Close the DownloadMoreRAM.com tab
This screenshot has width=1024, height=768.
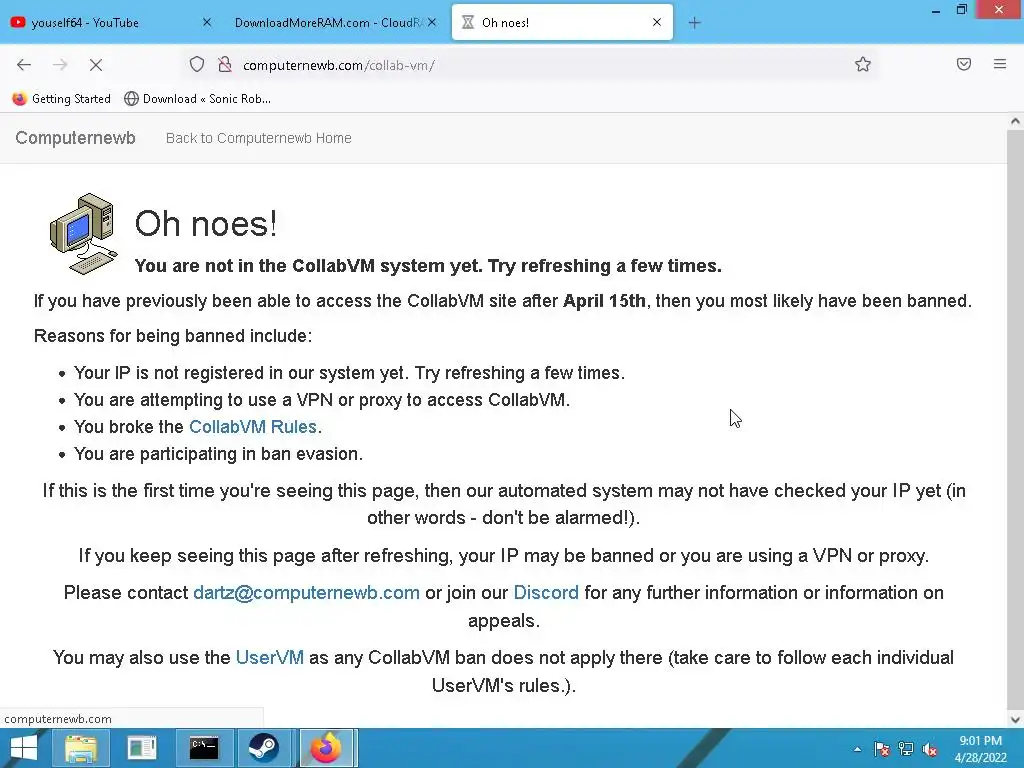(x=432, y=22)
